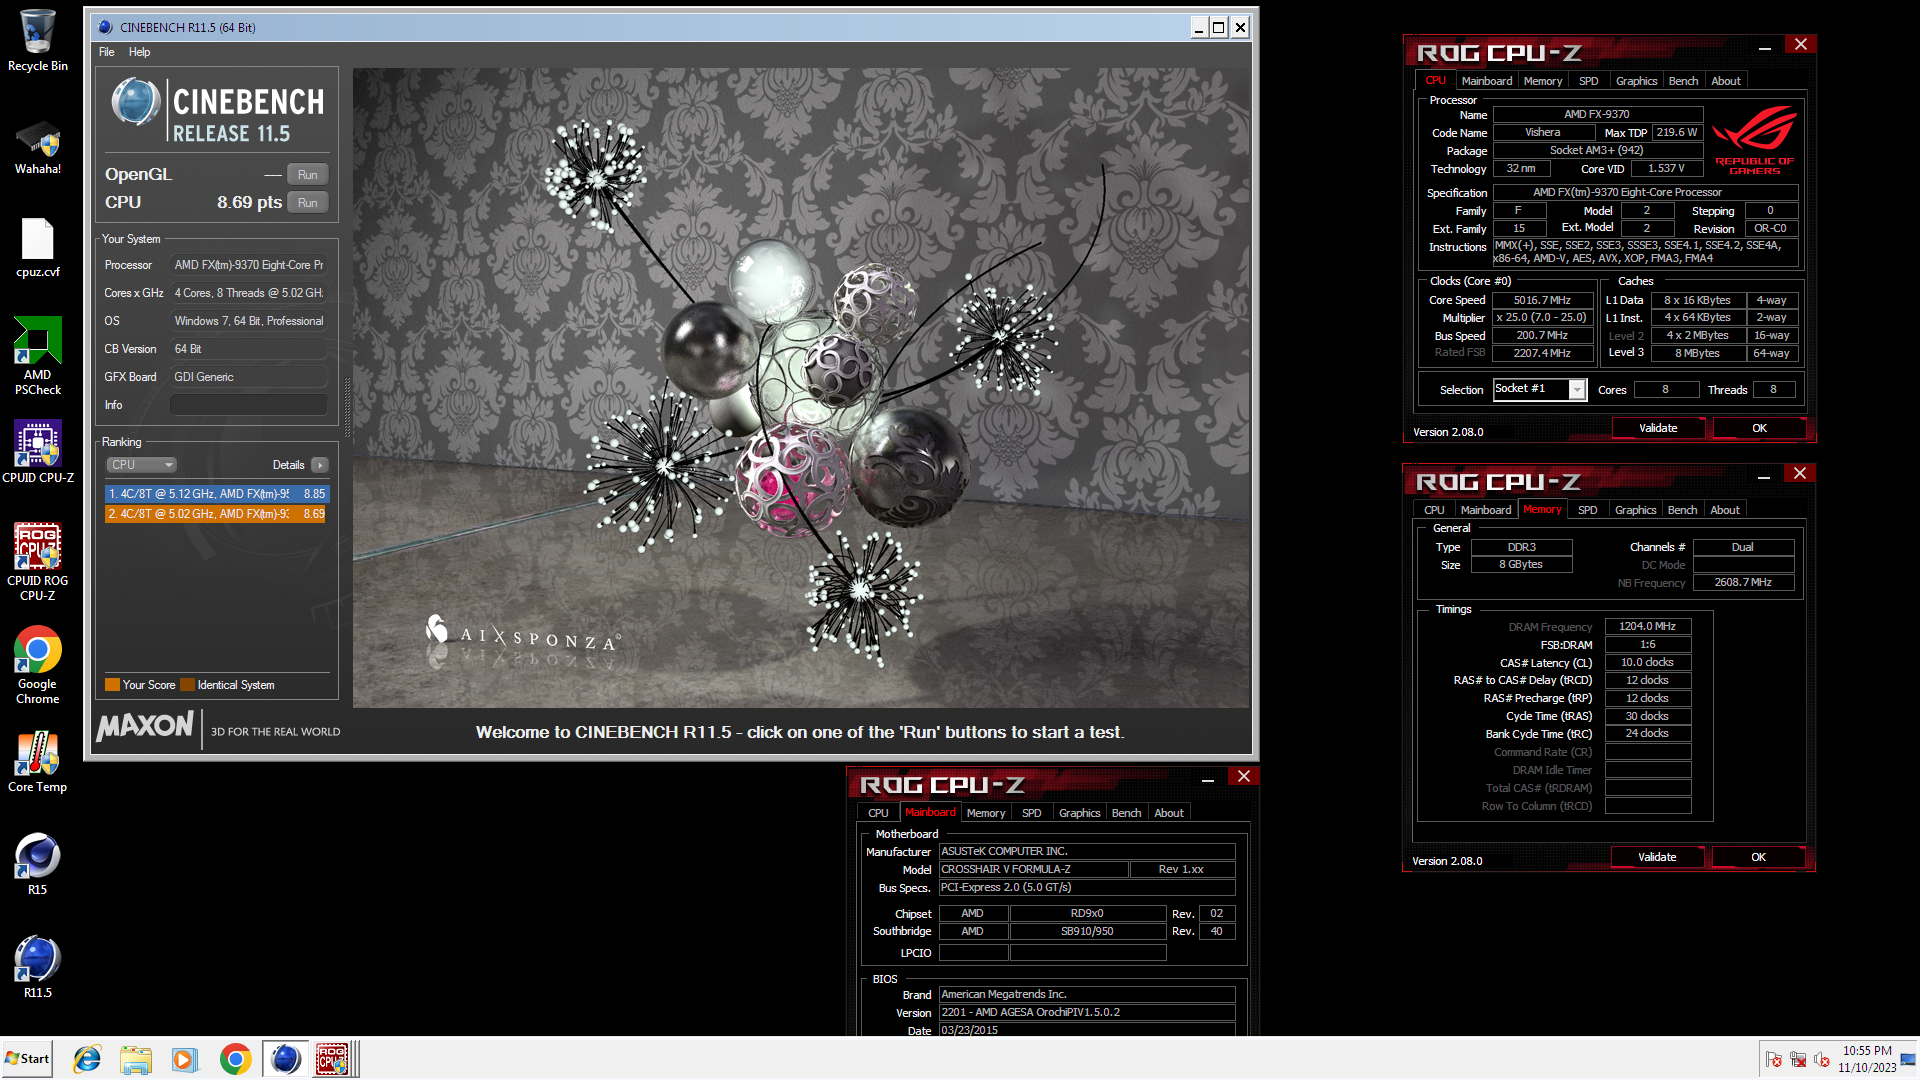Switch to Memory tab in Mainboard CPU-Z window

[986, 813]
